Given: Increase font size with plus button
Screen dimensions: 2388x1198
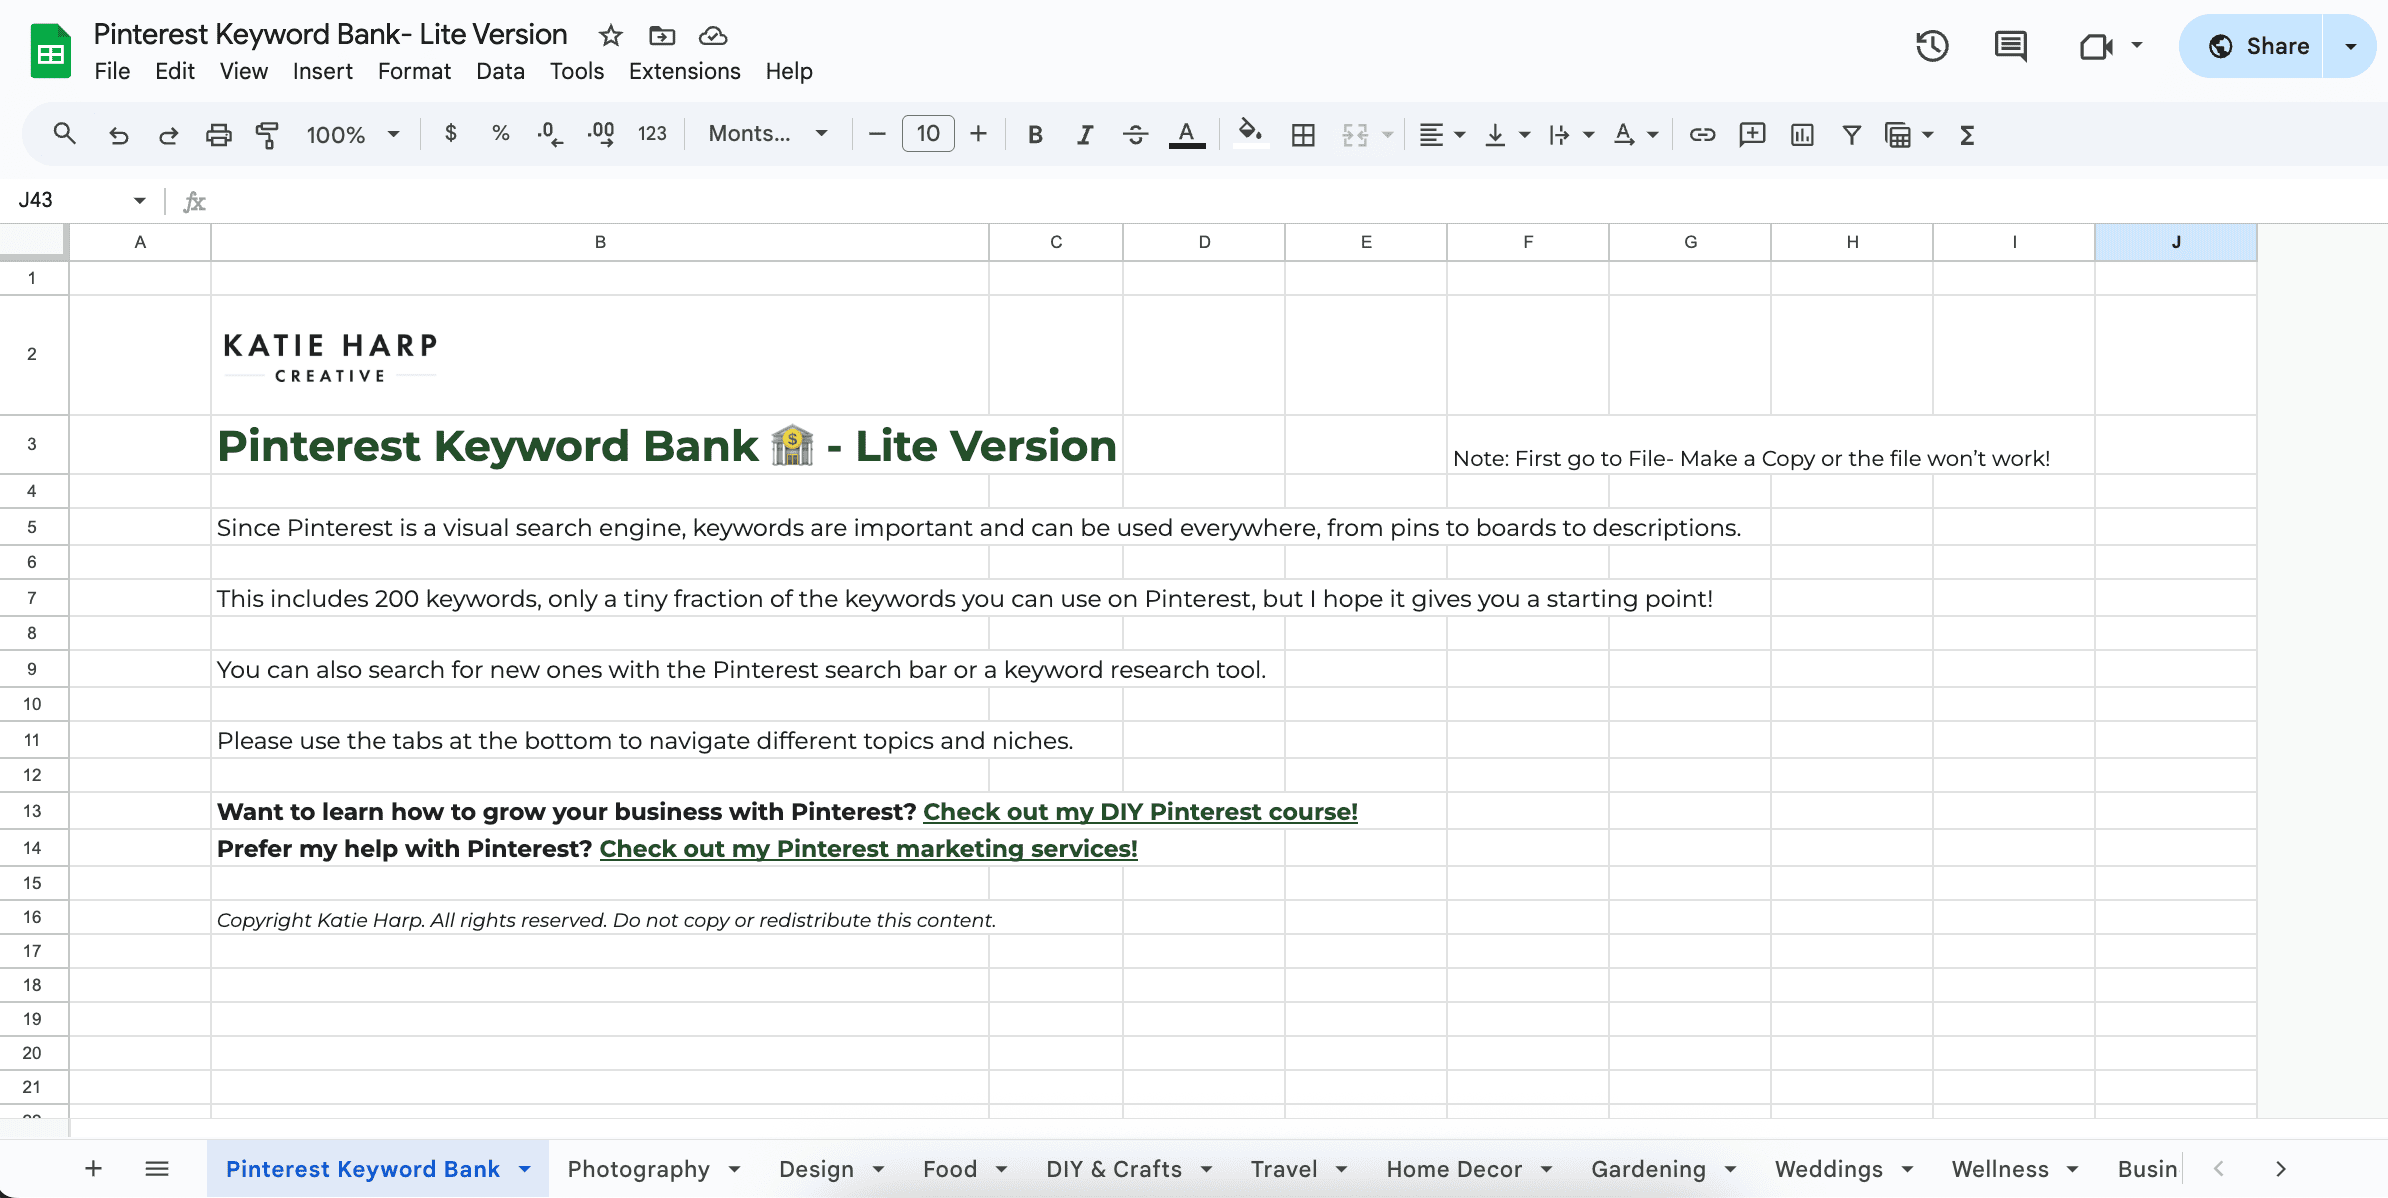Looking at the screenshot, I should pos(979,134).
